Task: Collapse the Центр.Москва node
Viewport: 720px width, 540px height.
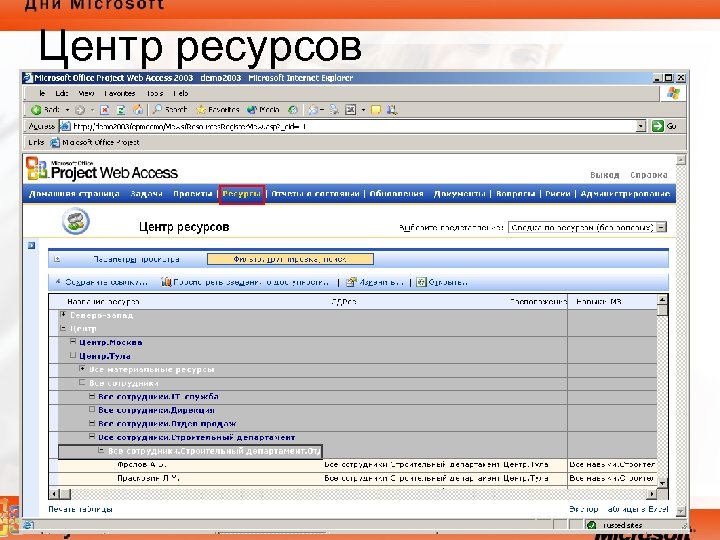Action: tap(73, 341)
